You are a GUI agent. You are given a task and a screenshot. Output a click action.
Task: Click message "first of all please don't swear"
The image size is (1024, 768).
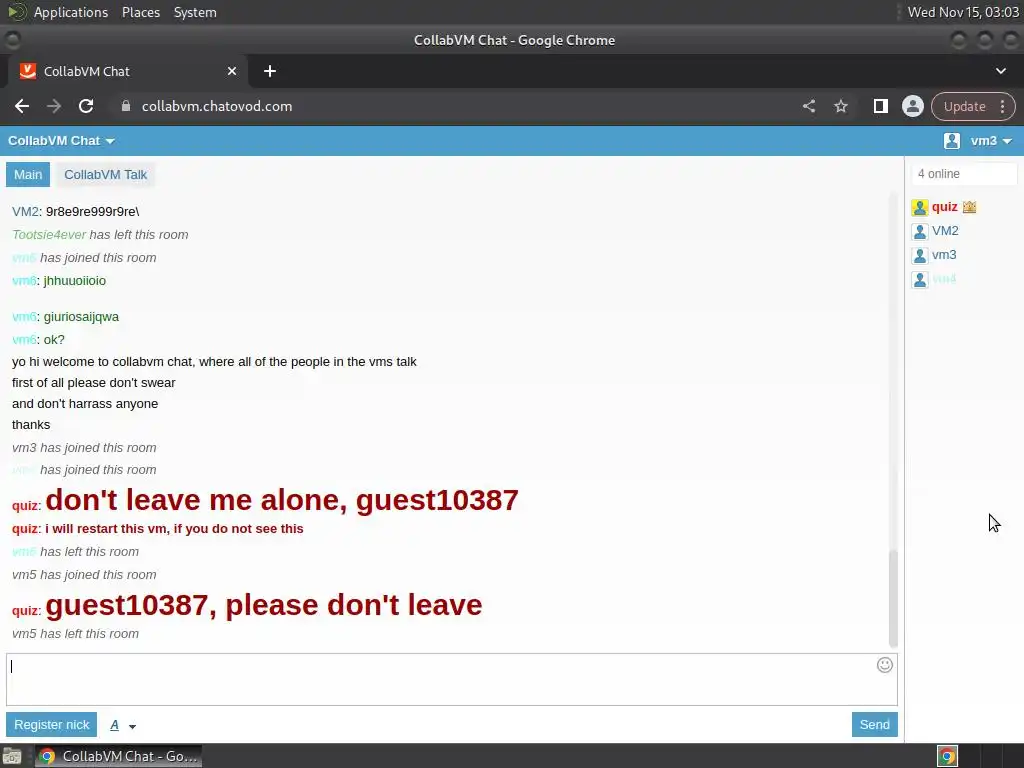pyautogui.click(x=93, y=383)
